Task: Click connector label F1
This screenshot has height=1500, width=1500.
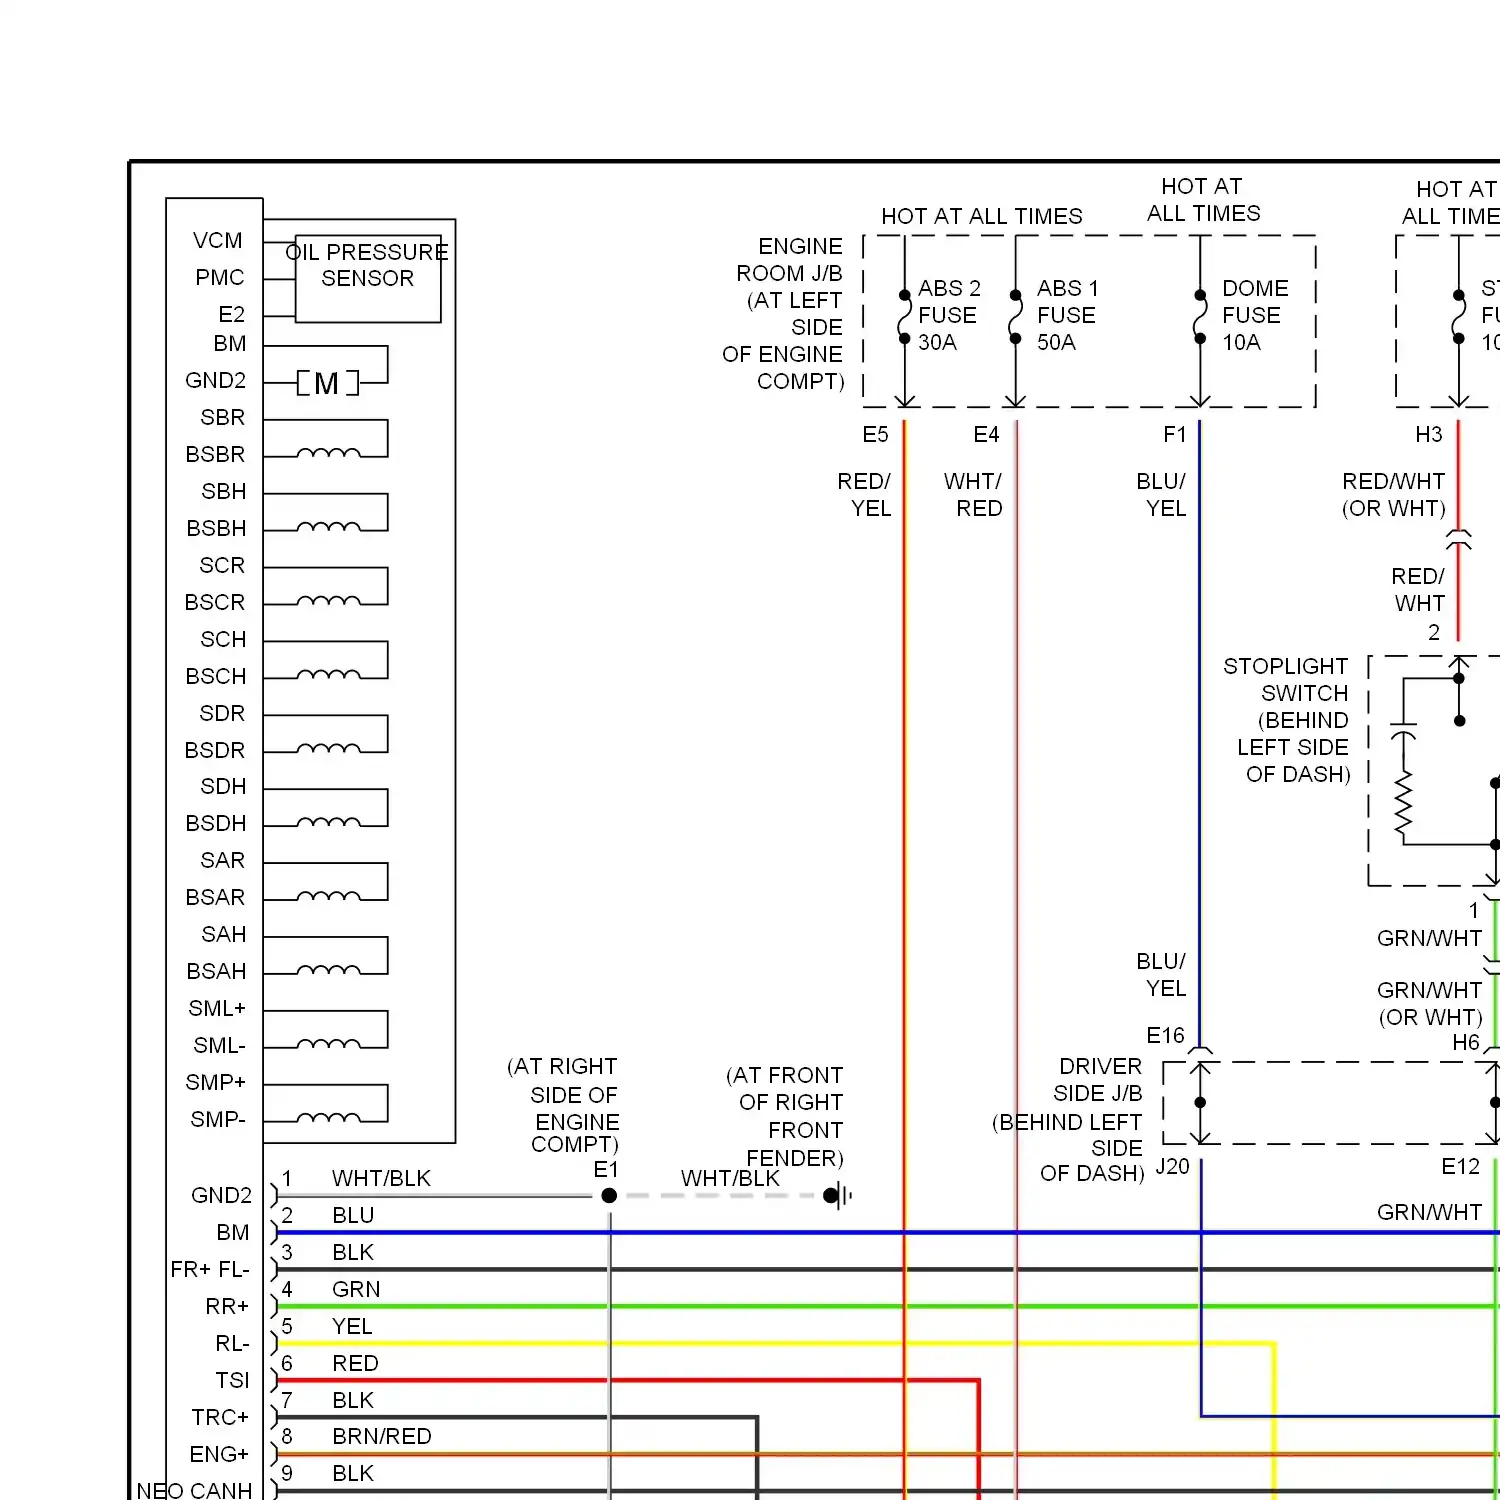Action: [1175, 435]
